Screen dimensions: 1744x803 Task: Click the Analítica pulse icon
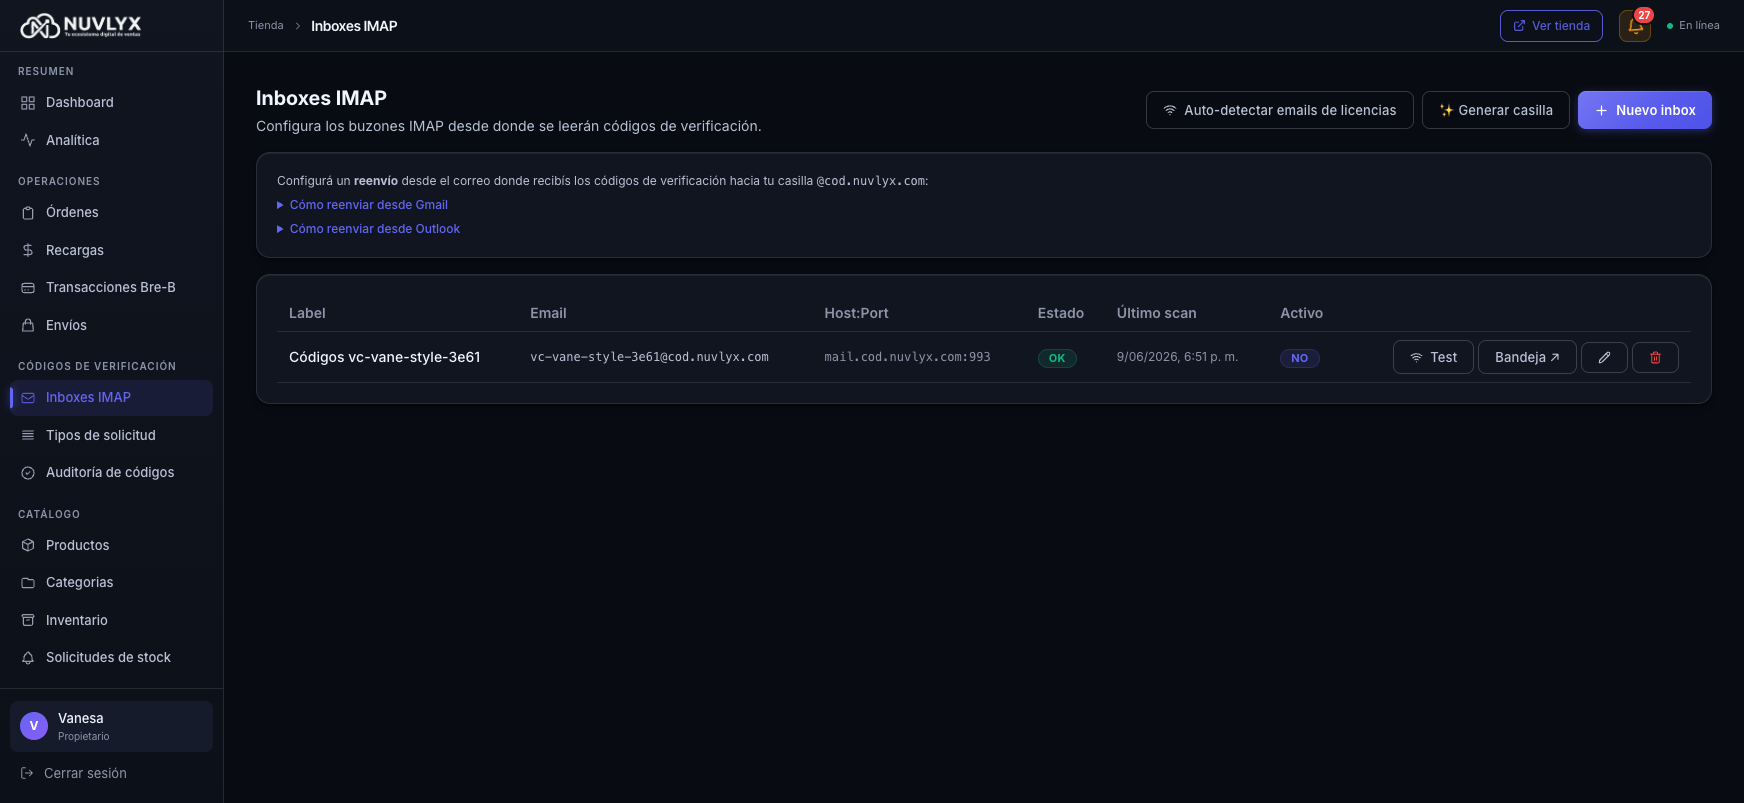(x=28, y=140)
